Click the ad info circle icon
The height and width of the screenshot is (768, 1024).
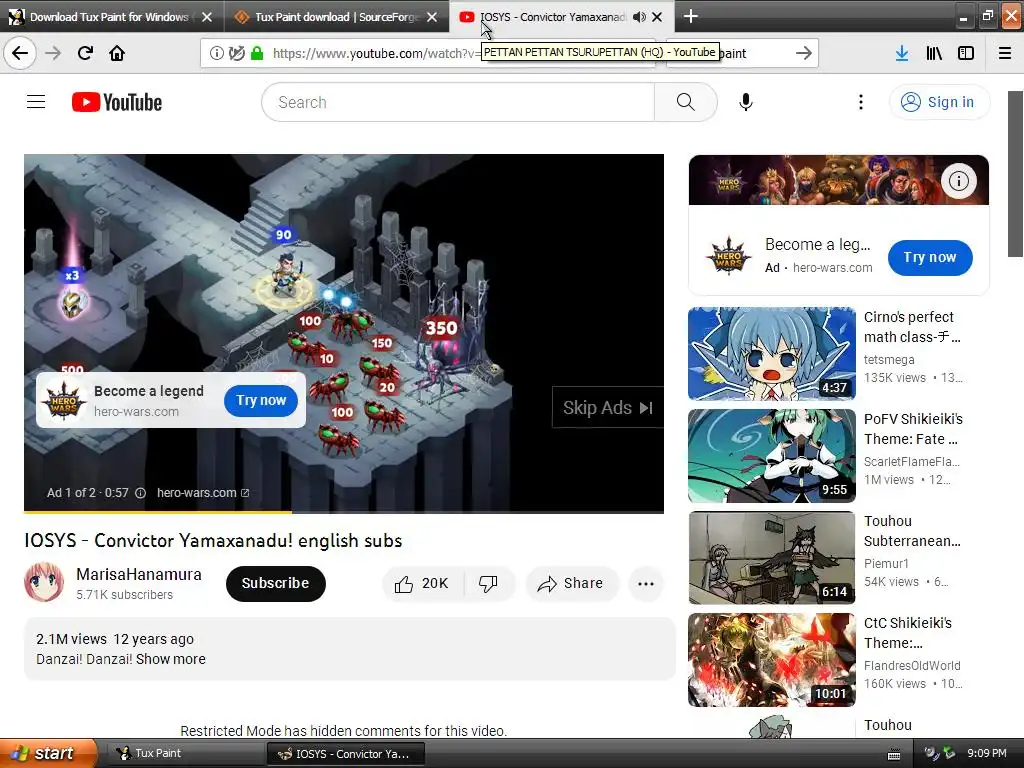[140, 493]
